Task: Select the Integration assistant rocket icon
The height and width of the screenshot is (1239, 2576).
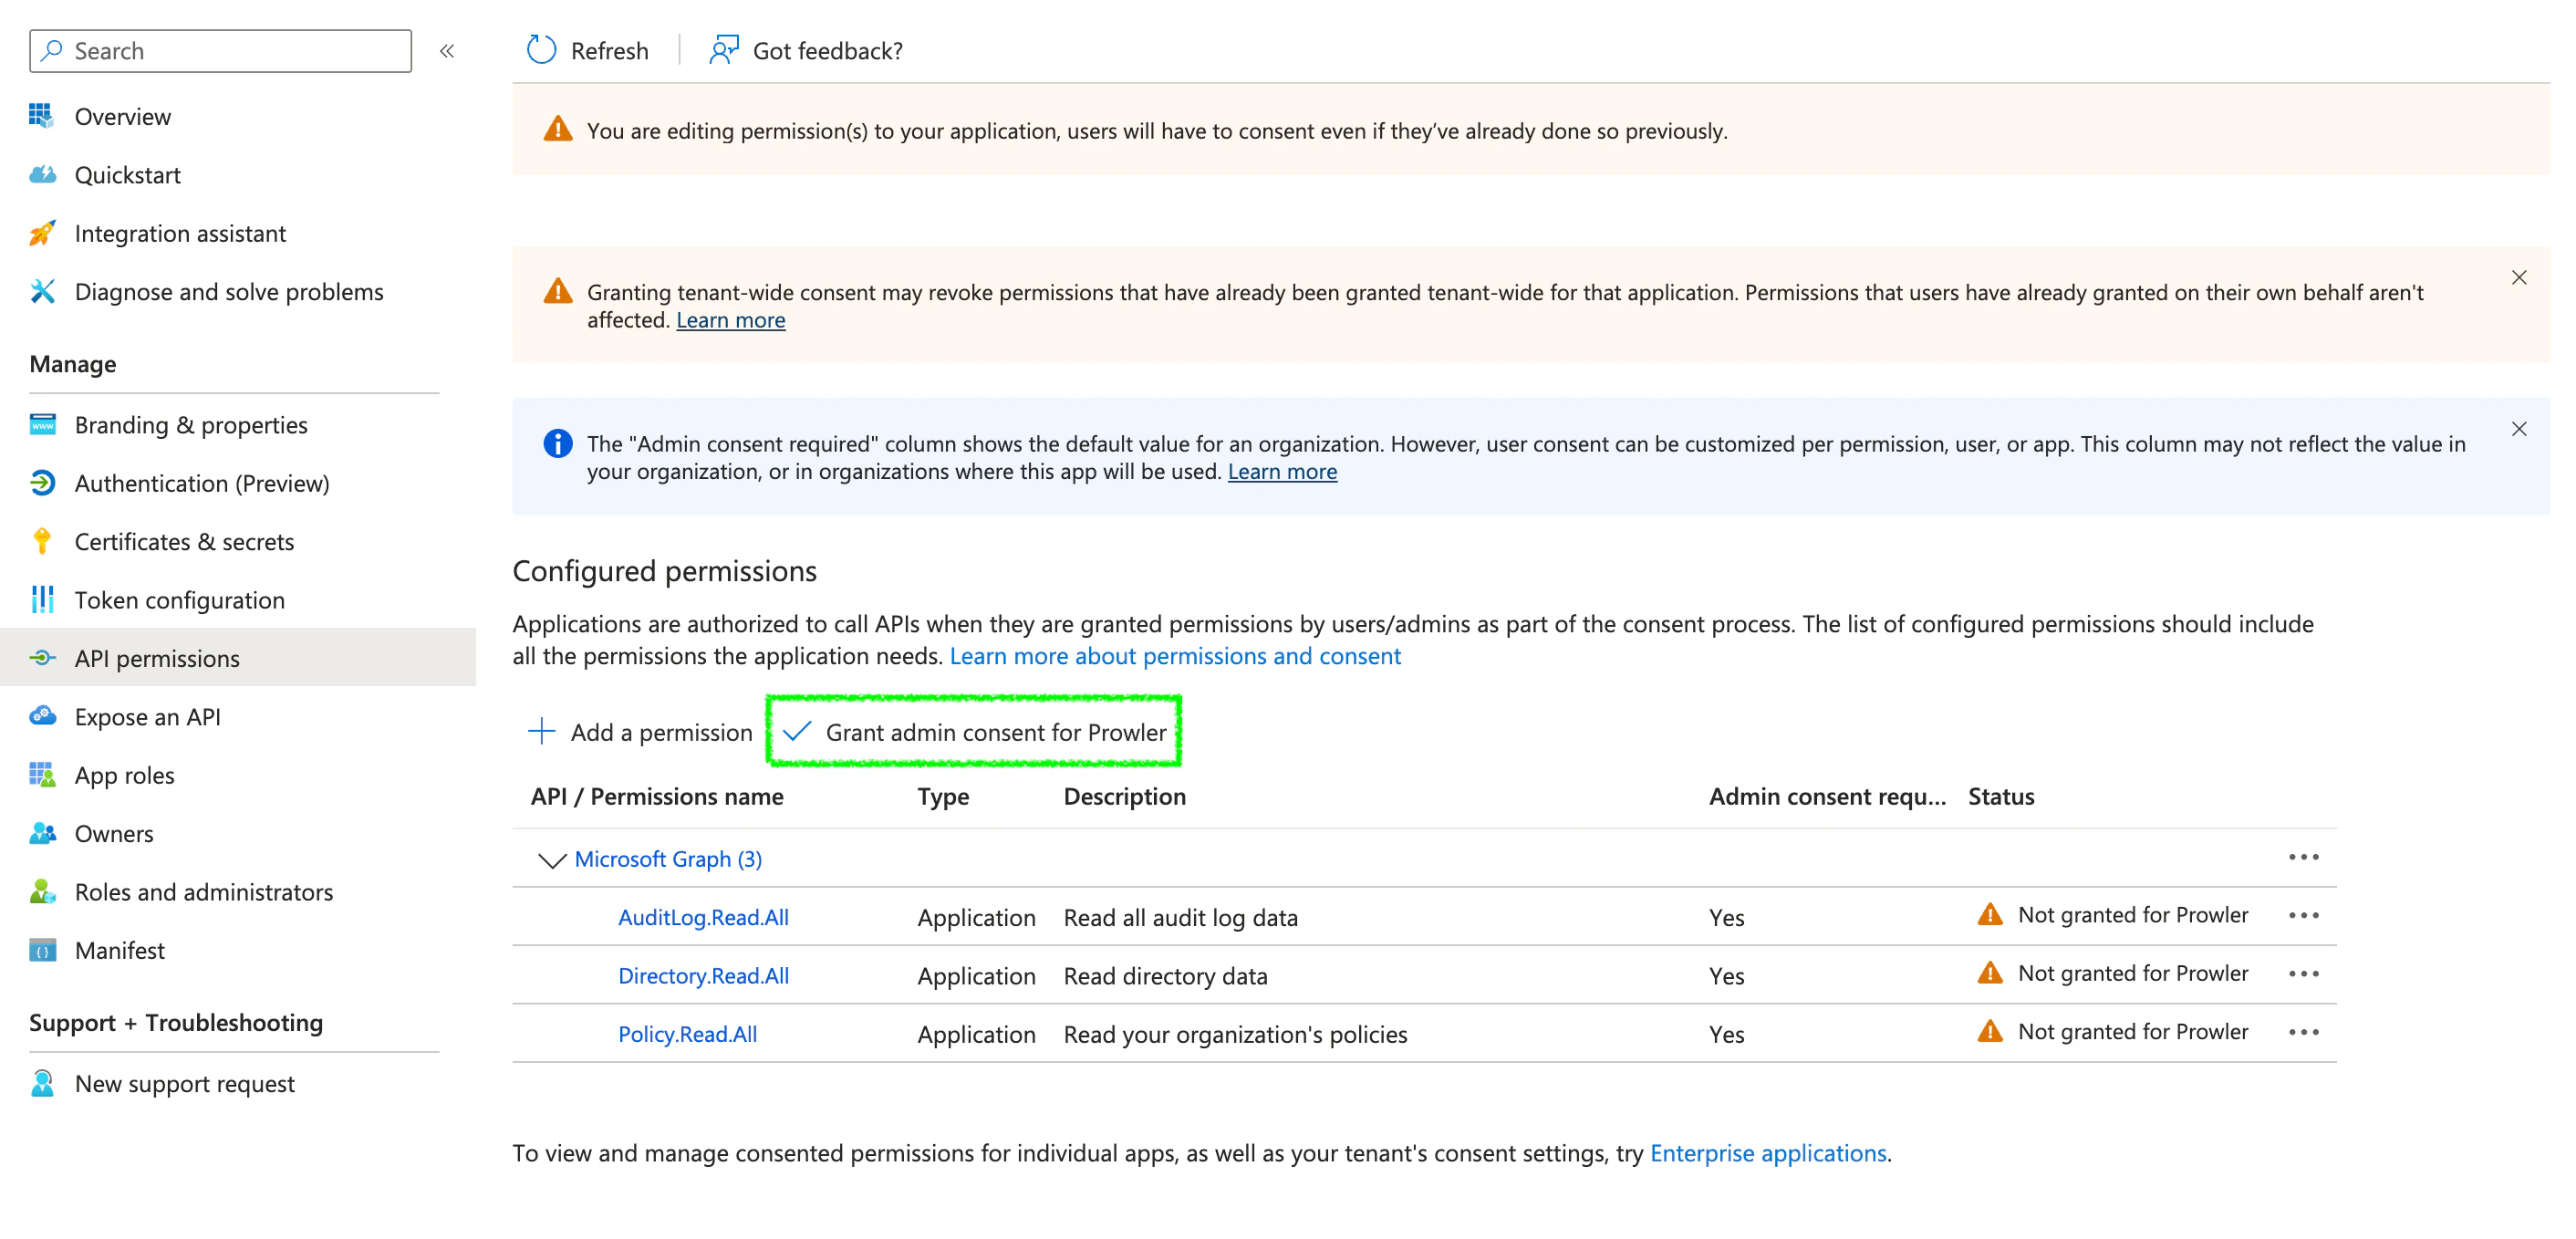Action: coord(41,233)
